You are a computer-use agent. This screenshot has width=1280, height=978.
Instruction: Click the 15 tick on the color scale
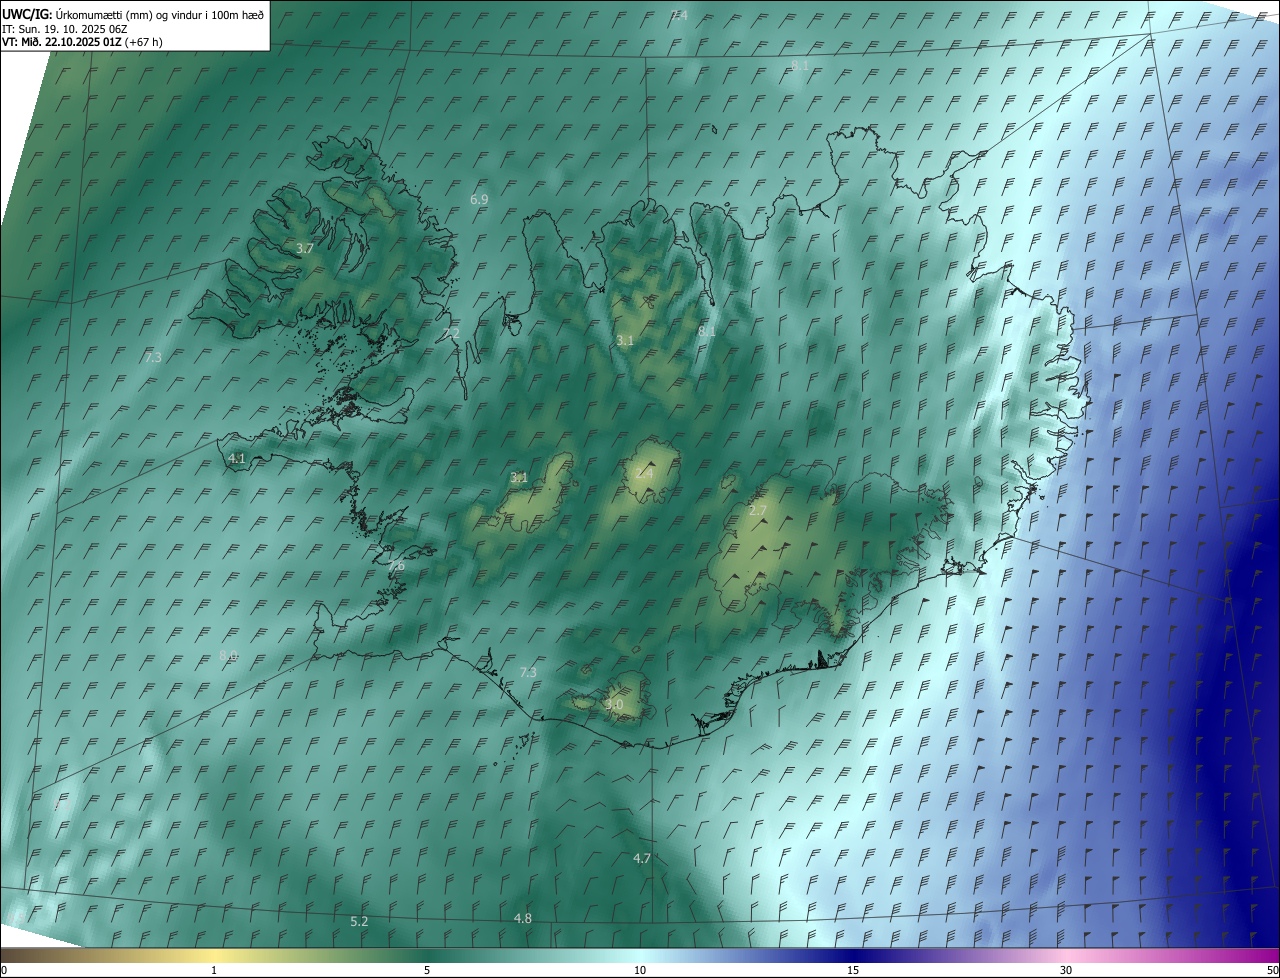[853, 970]
